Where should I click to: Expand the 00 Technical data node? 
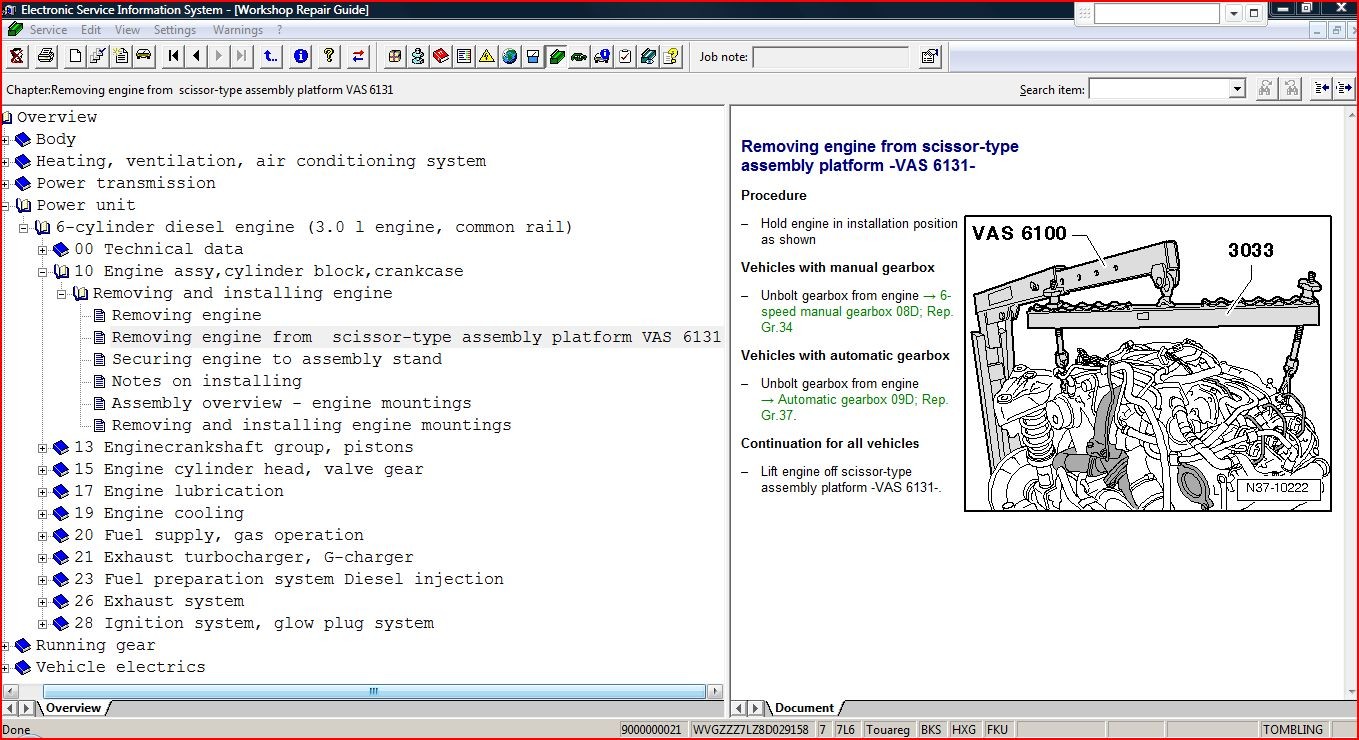[43, 250]
